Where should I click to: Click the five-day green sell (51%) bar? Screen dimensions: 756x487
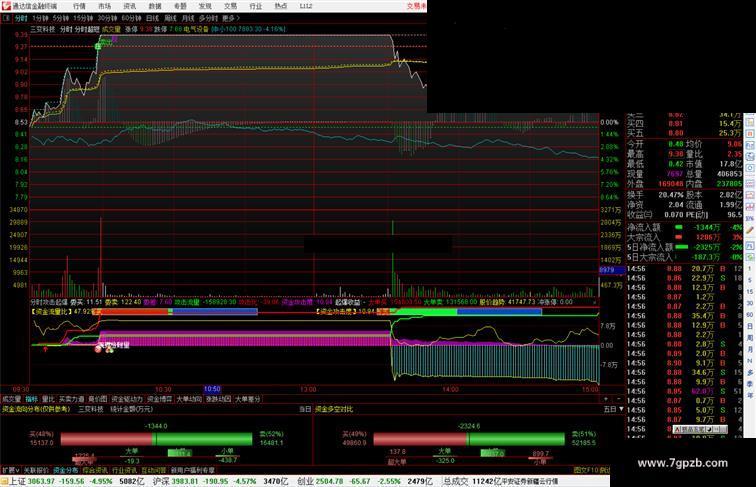(x=516, y=439)
